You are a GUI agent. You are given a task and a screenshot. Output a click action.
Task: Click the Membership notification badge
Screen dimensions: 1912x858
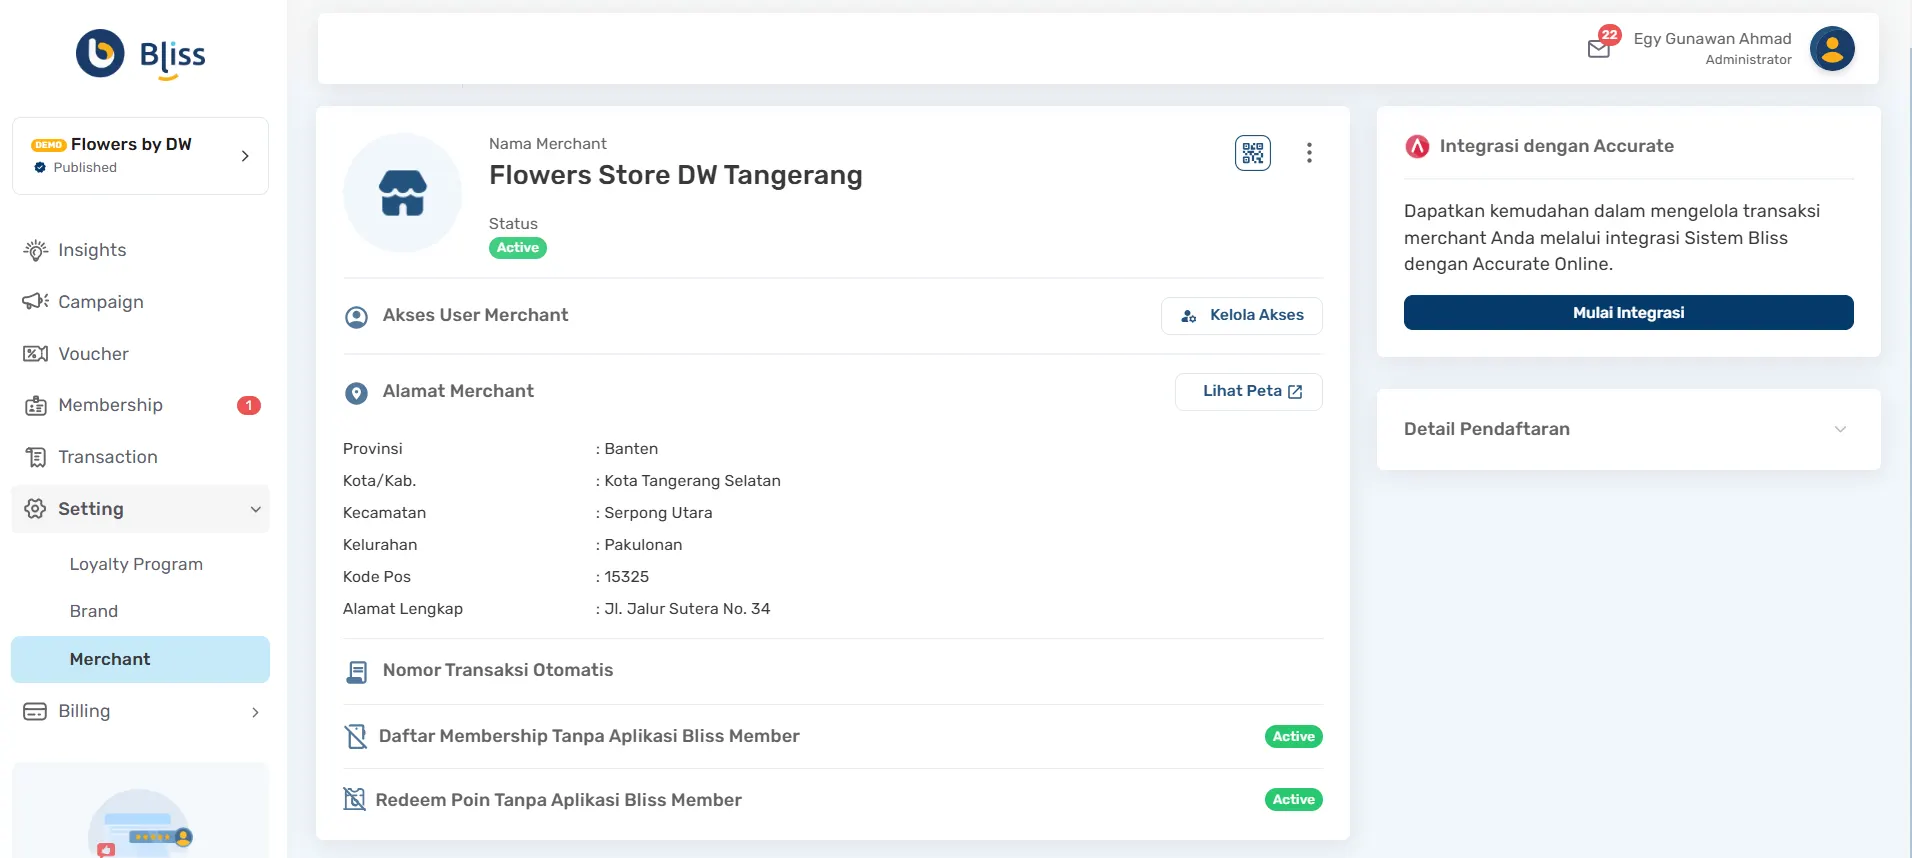coord(249,405)
